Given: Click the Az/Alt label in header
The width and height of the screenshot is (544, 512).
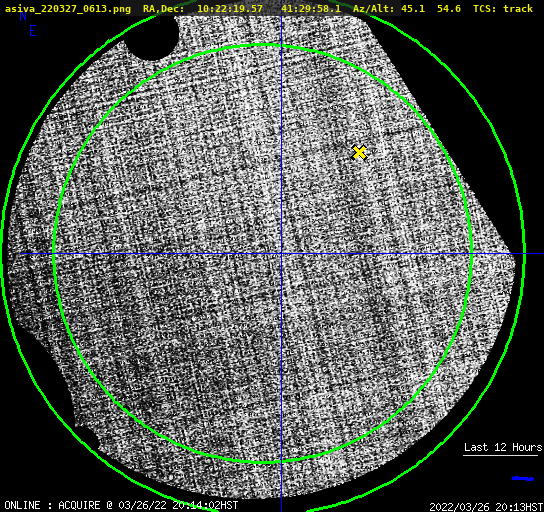Looking at the screenshot, I should (x=373, y=8).
